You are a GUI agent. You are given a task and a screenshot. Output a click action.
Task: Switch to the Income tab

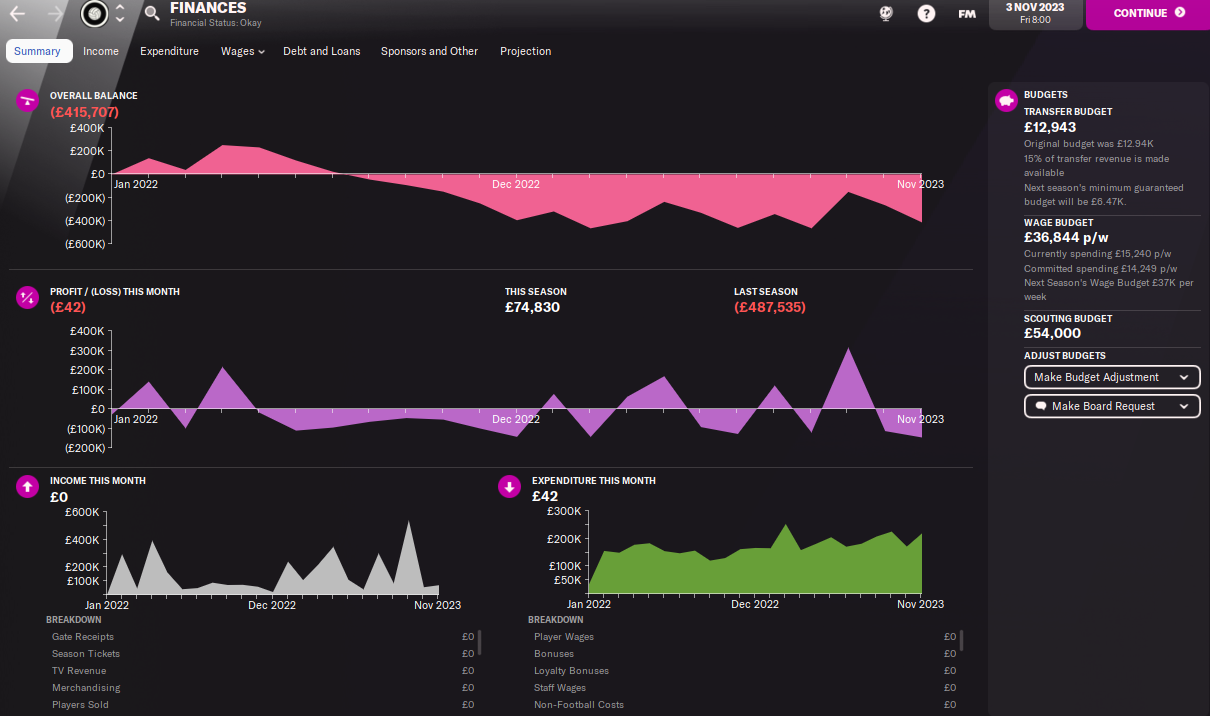[x=101, y=51]
